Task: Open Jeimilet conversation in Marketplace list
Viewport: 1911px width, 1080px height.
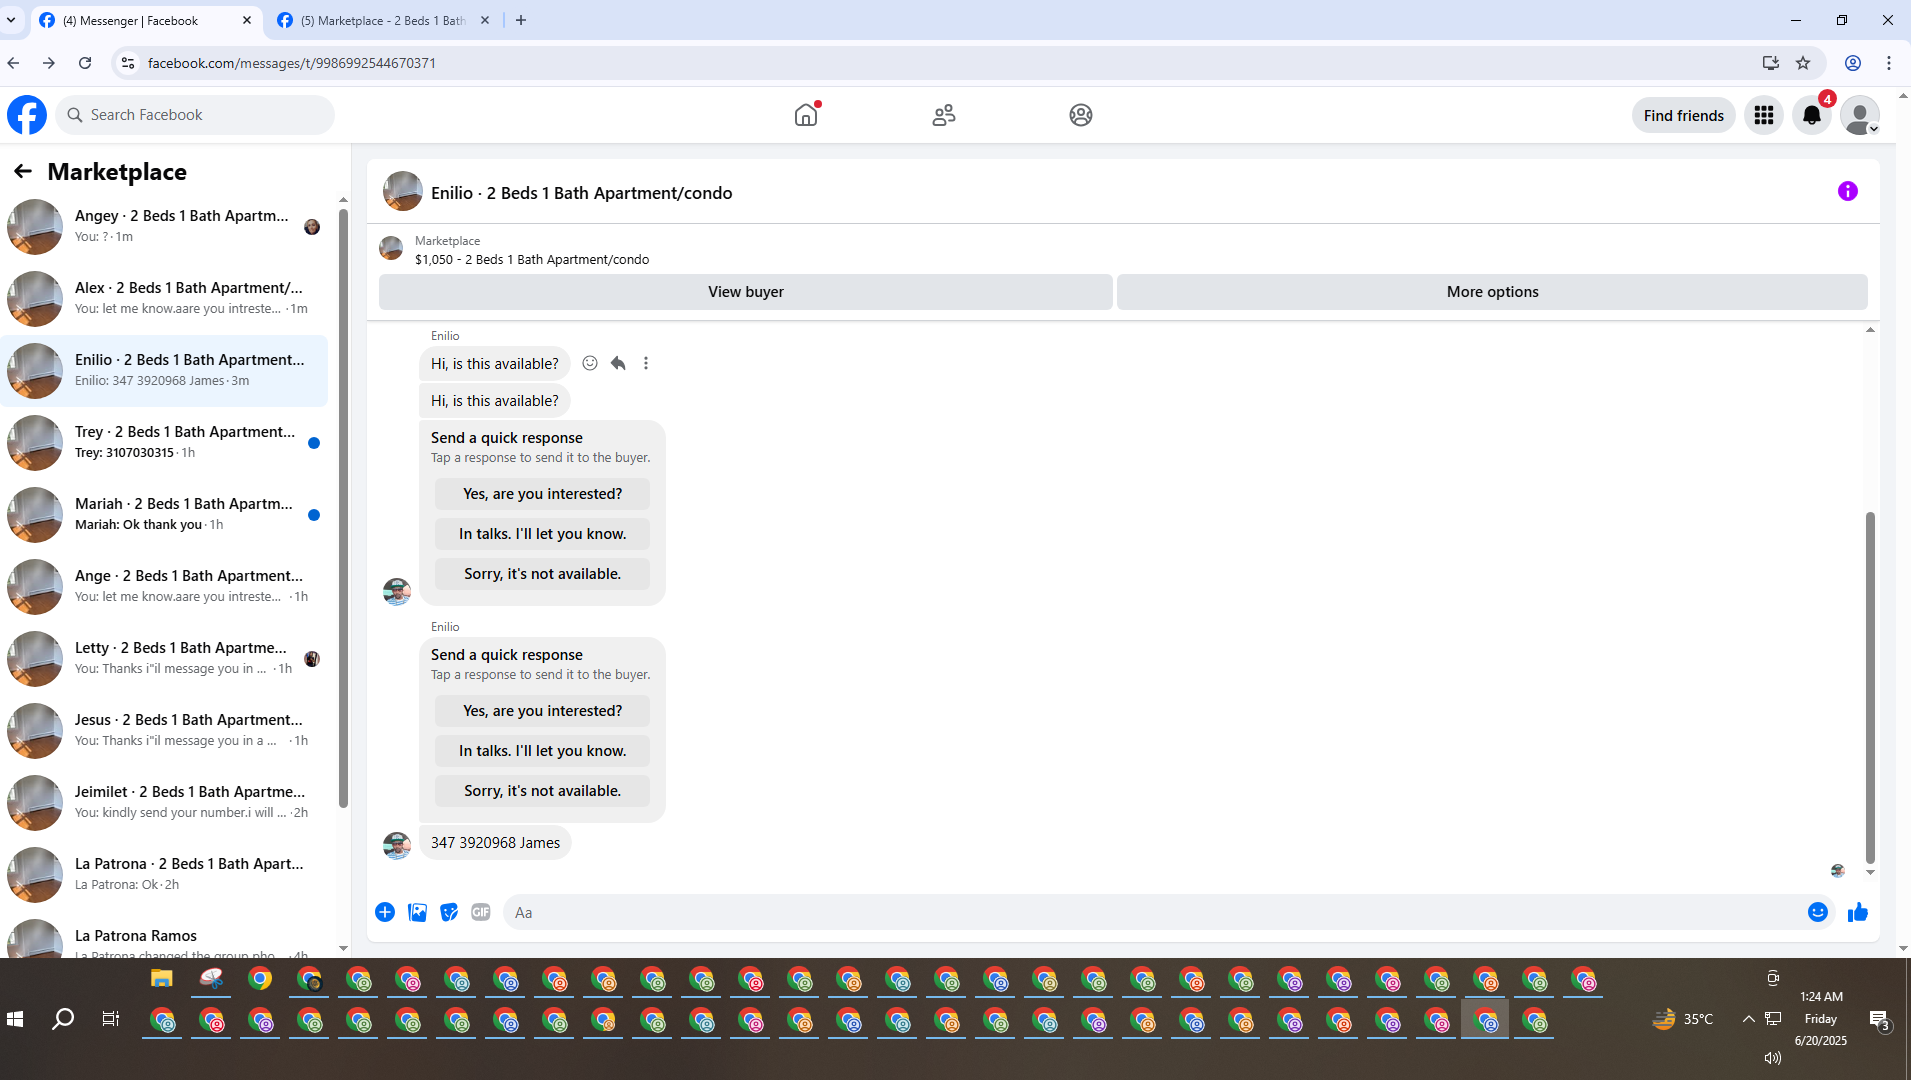Action: [x=164, y=802]
